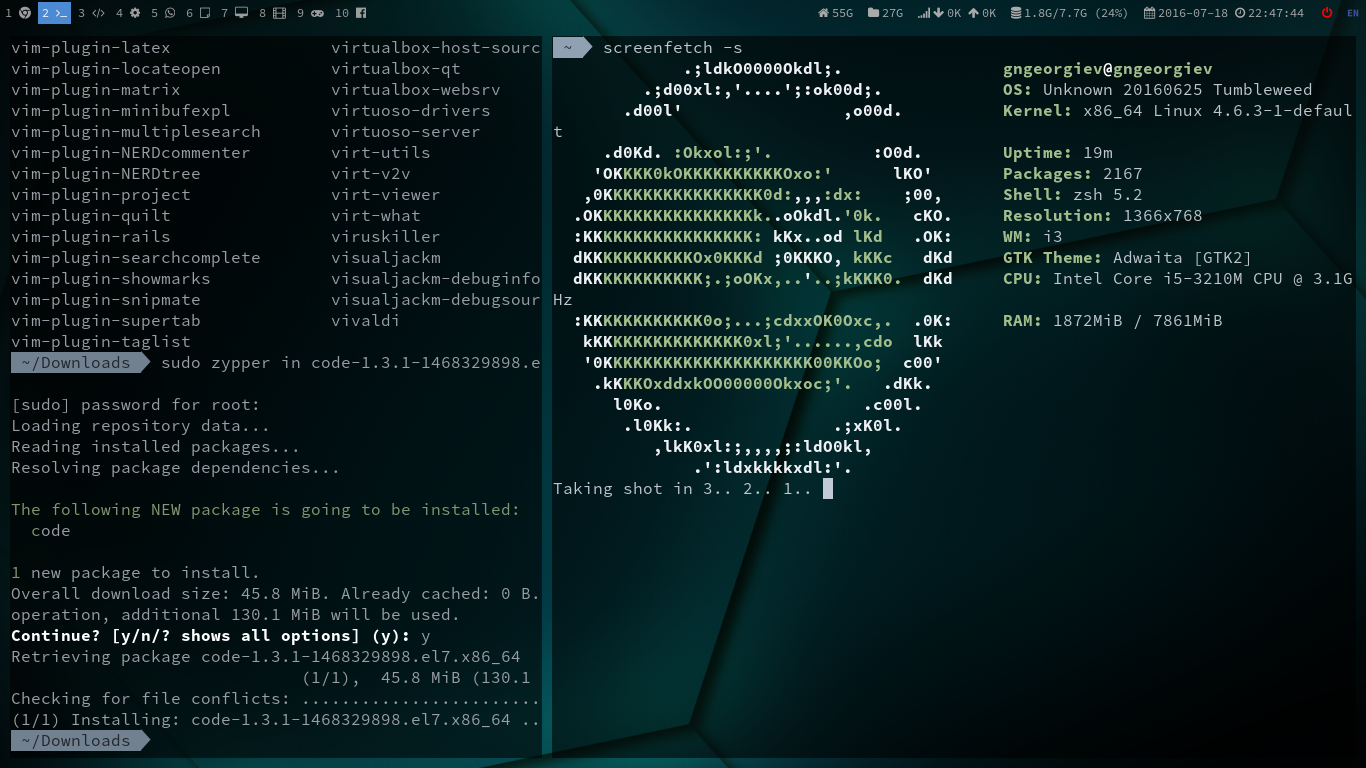Screen dimensions: 1366x768
Task: Click the 'Uptime: 19m' line
Action: click(x=1058, y=153)
